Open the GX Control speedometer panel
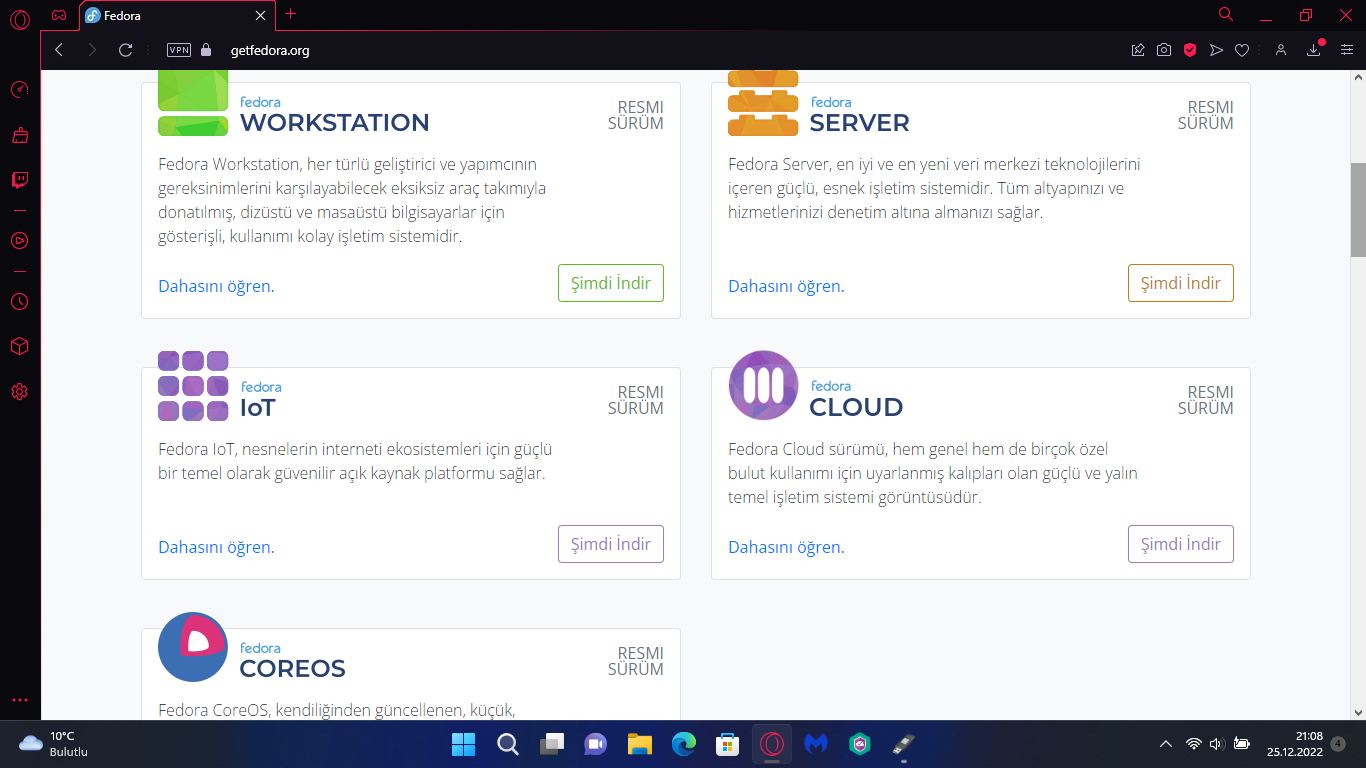Screen dimensions: 1366x768 point(19,90)
